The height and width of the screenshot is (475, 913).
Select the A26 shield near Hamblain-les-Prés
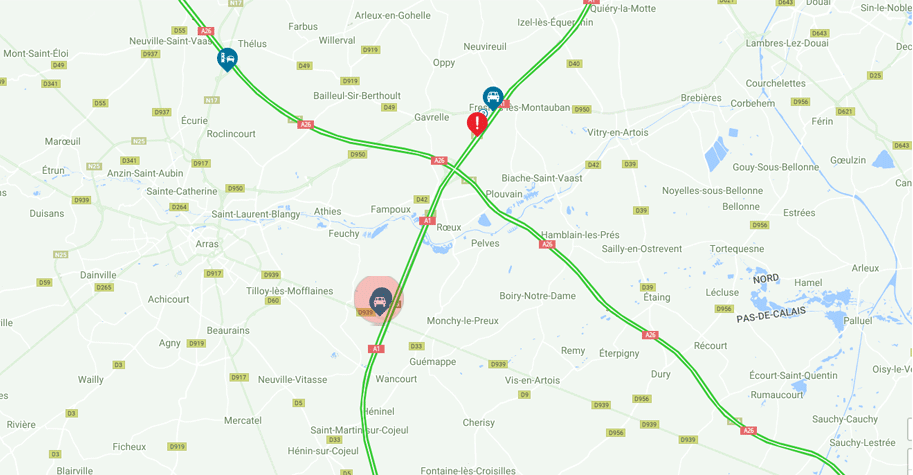[547, 244]
